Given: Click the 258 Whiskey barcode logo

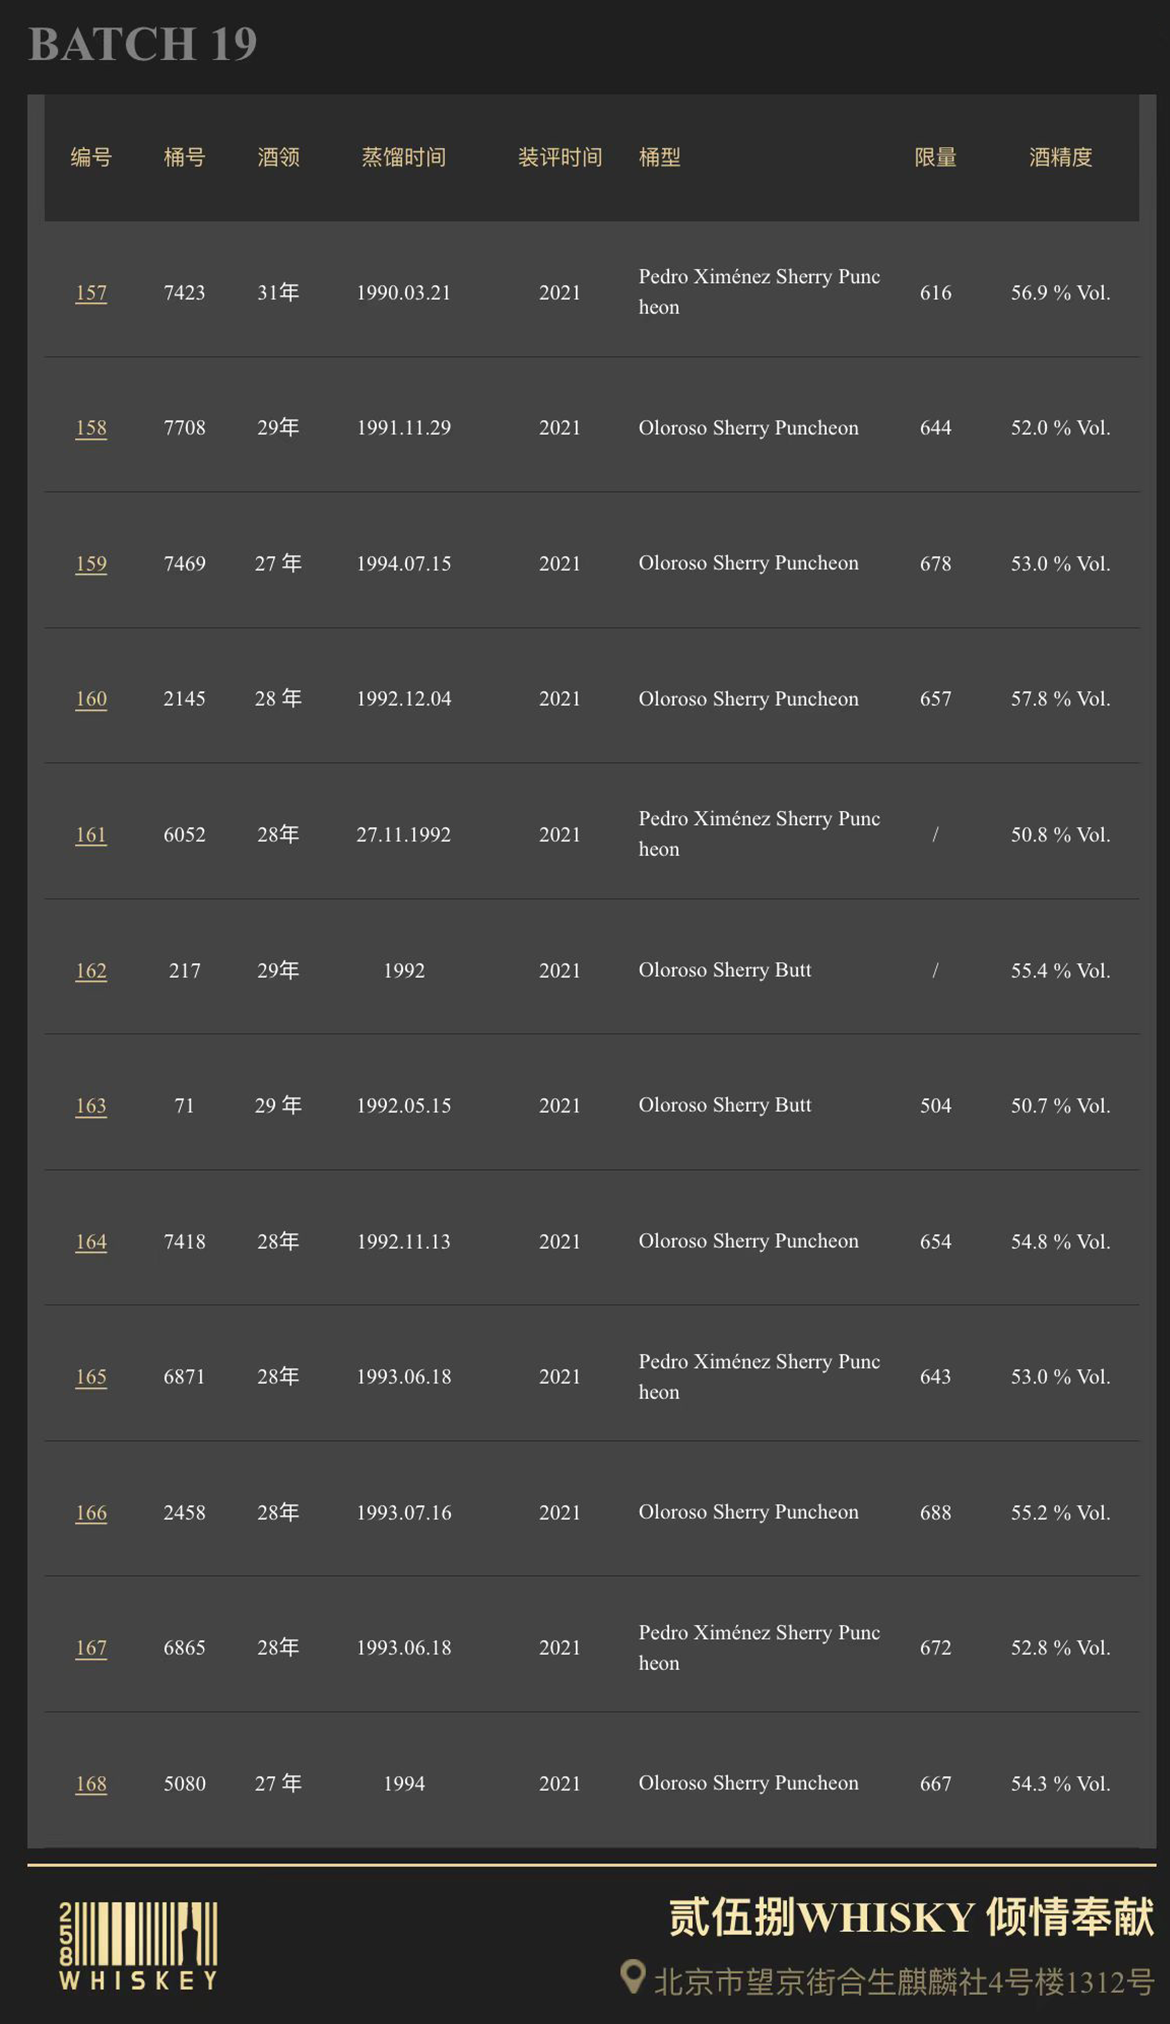Looking at the screenshot, I should point(138,1945).
